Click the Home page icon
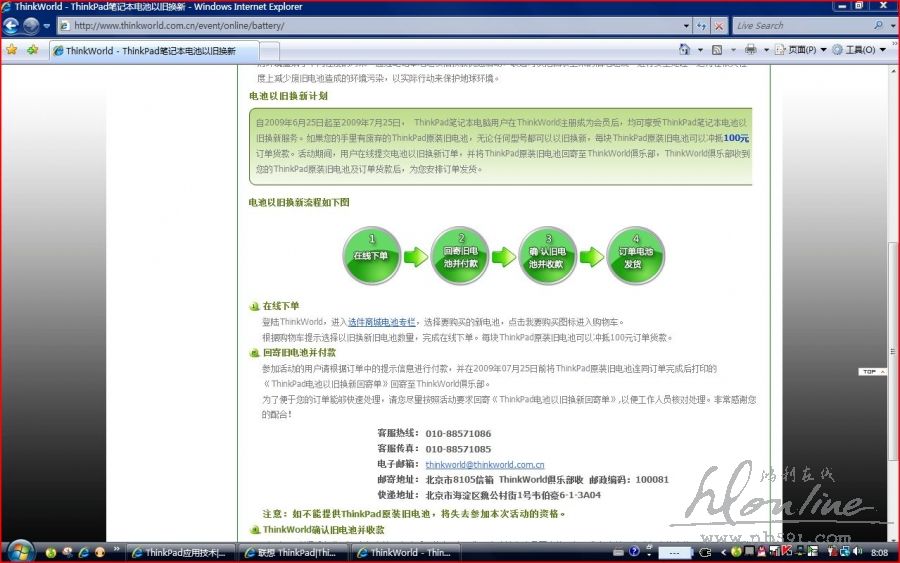The width and height of the screenshot is (900, 563). pyautogui.click(x=685, y=50)
